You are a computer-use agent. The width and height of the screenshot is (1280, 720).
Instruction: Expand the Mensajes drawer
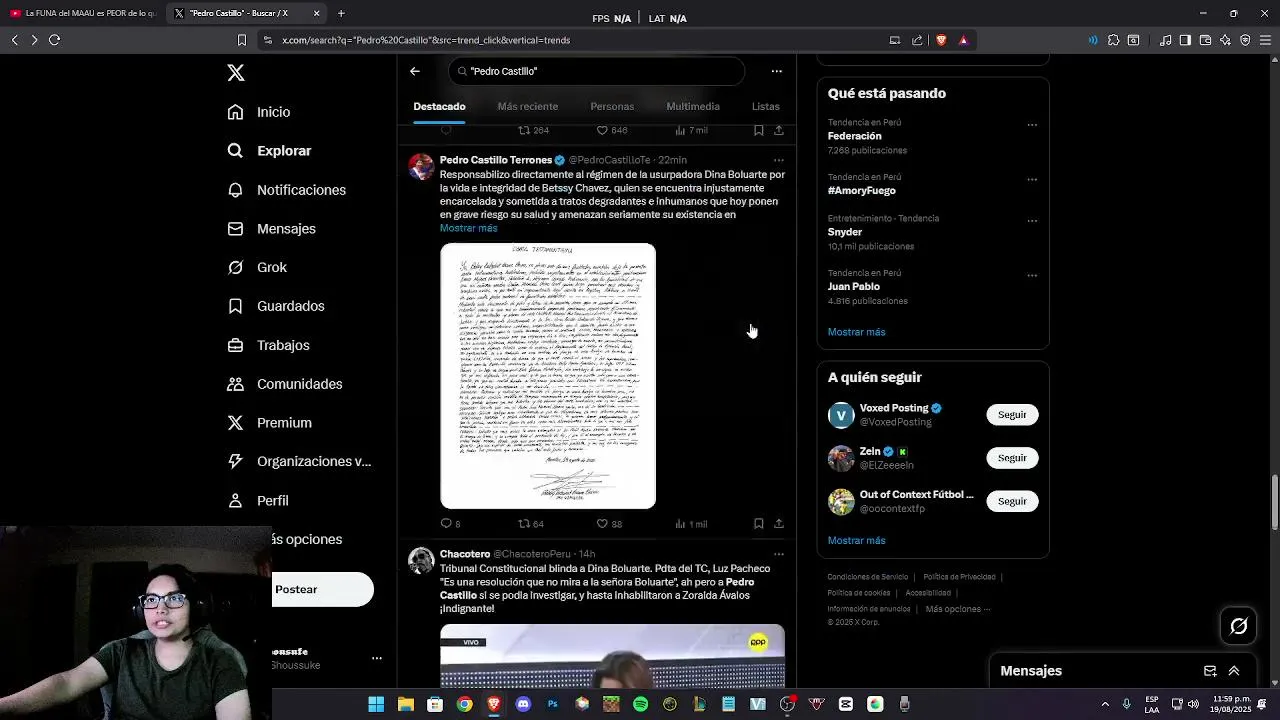(1234, 671)
